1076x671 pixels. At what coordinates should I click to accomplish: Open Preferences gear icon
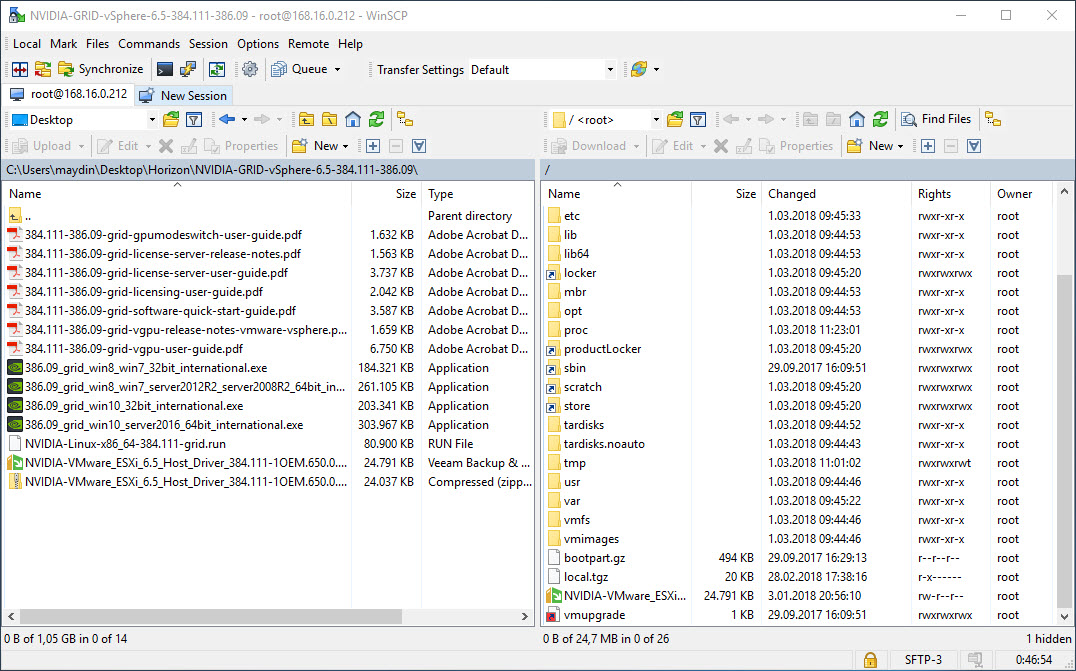pyautogui.click(x=250, y=69)
